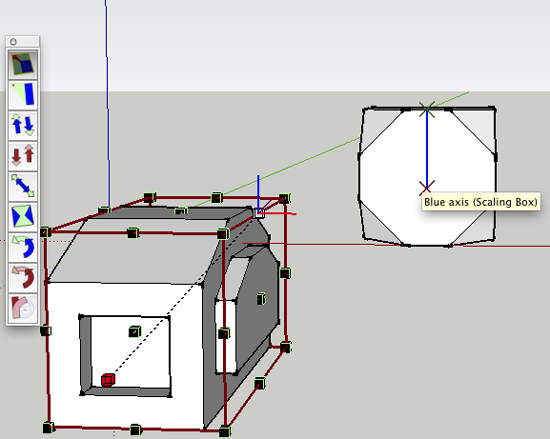The image size is (550, 439).
Task: Click the handle on the gray side face
Action: tap(261, 299)
